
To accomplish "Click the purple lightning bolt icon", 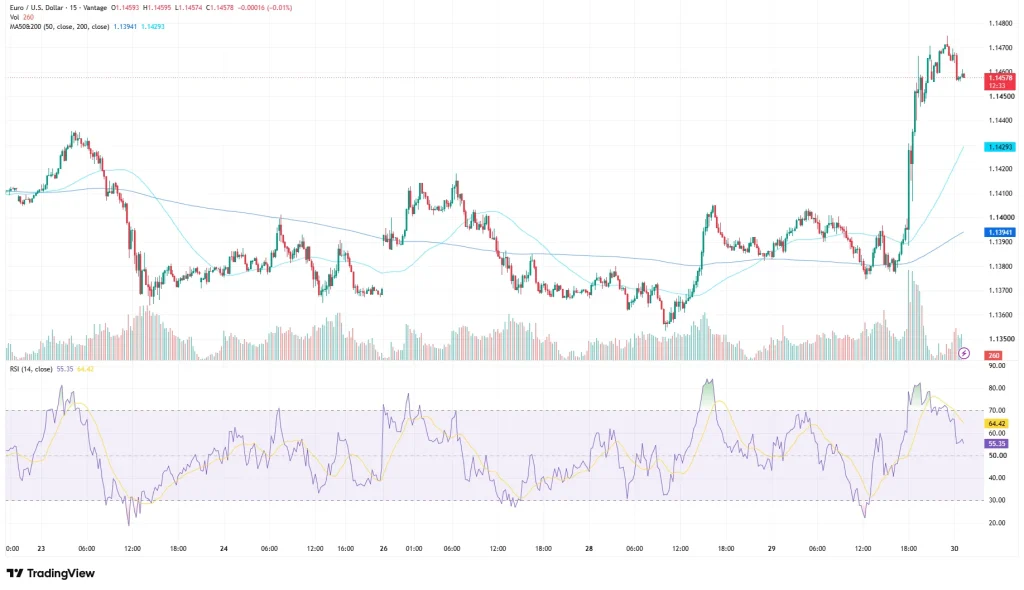I will pos(964,353).
